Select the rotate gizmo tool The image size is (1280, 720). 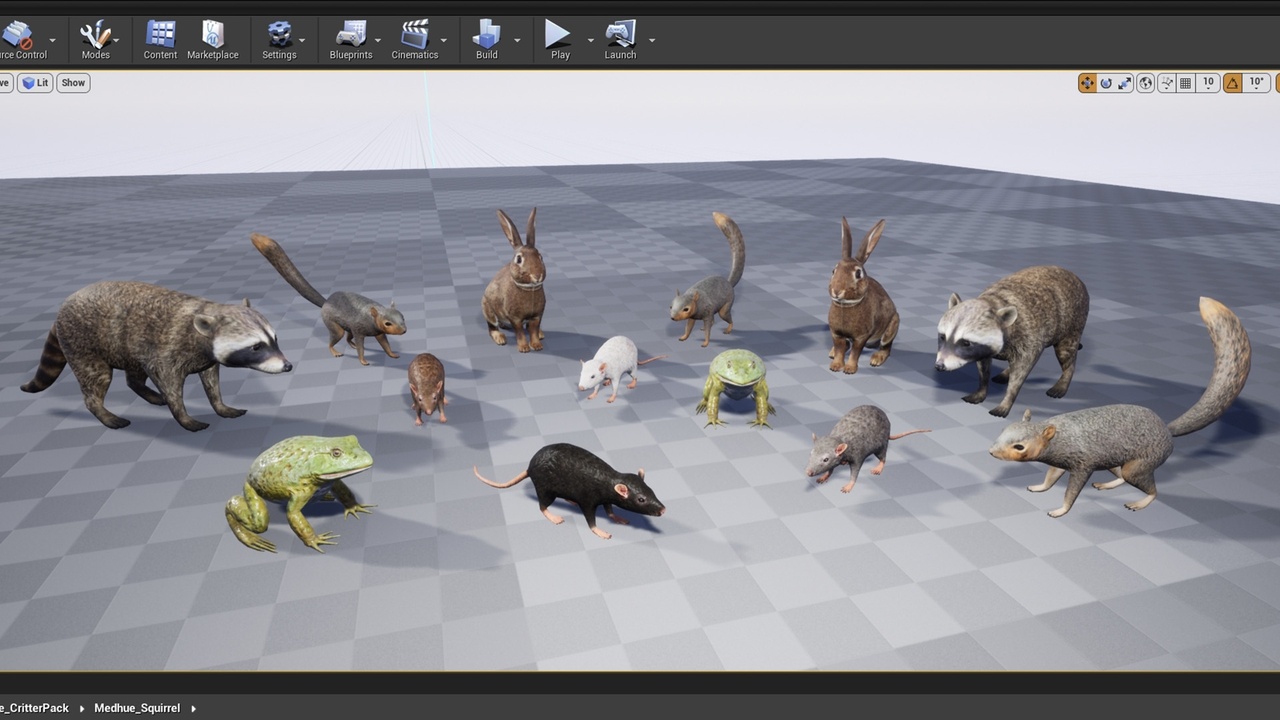click(1106, 83)
